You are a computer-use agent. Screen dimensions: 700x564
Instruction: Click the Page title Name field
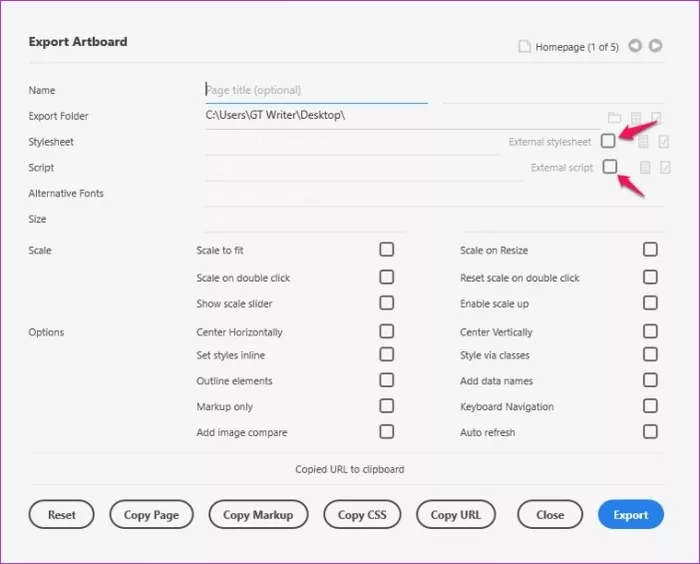pos(316,90)
